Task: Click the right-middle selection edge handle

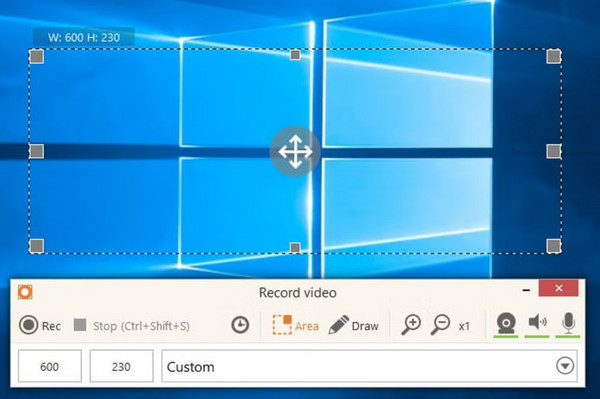Action: 554,151
